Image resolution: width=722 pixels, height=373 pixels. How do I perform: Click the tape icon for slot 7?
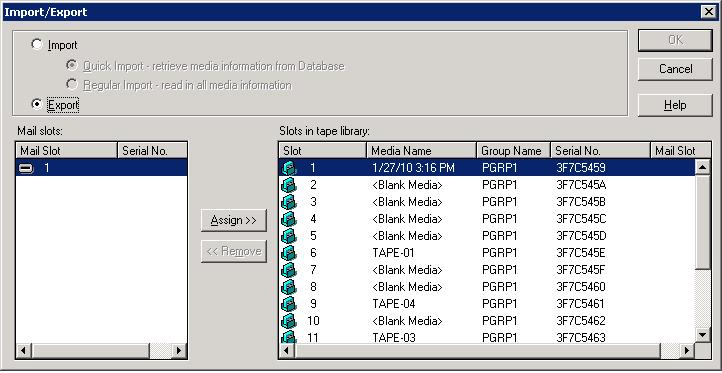(x=289, y=270)
